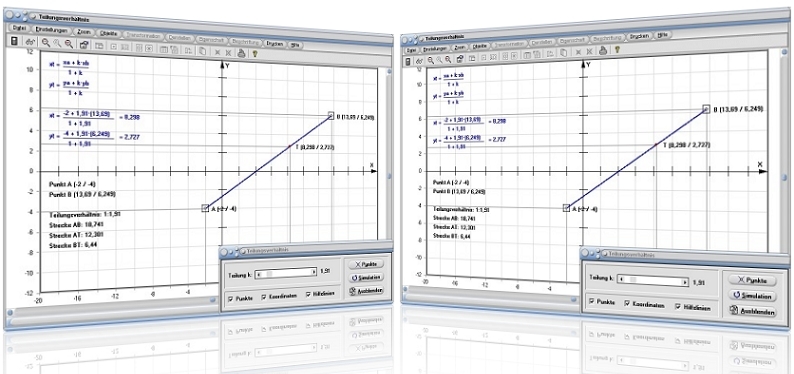This screenshot has width=794, height=374.
Task: Toggle the Hilfslinien checkbox in right panel
Action: pyautogui.click(x=679, y=307)
